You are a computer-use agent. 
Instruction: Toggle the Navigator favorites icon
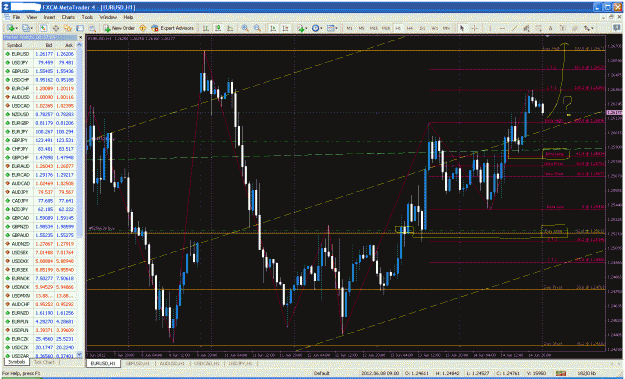tap(68, 28)
